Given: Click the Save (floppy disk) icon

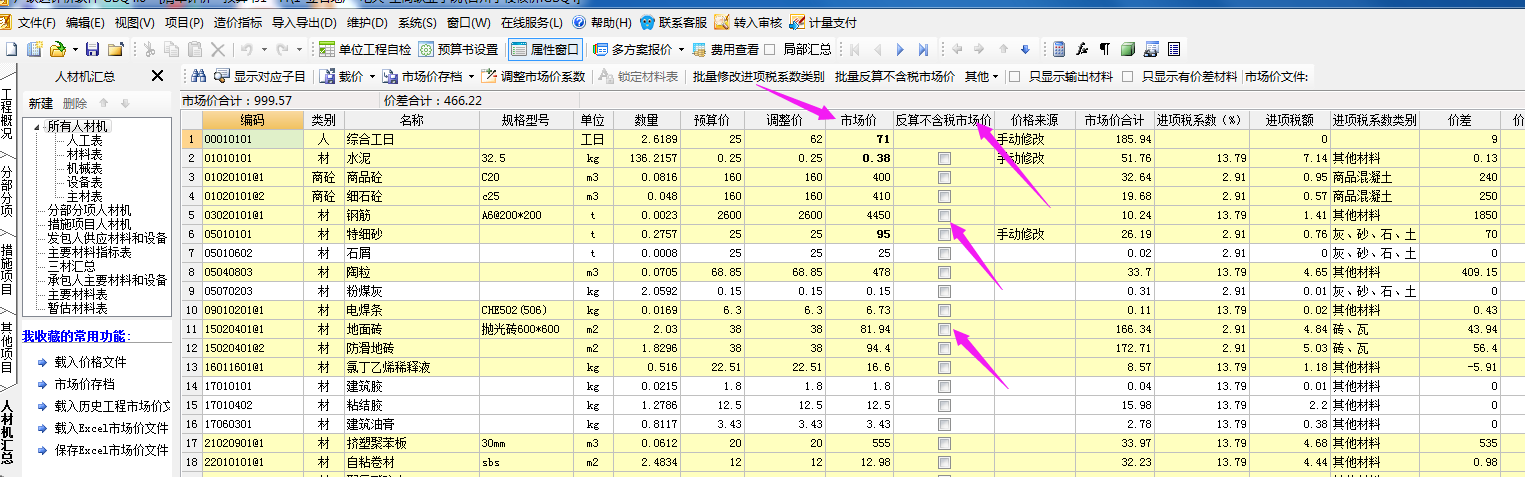Looking at the screenshot, I should pyautogui.click(x=92, y=49).
